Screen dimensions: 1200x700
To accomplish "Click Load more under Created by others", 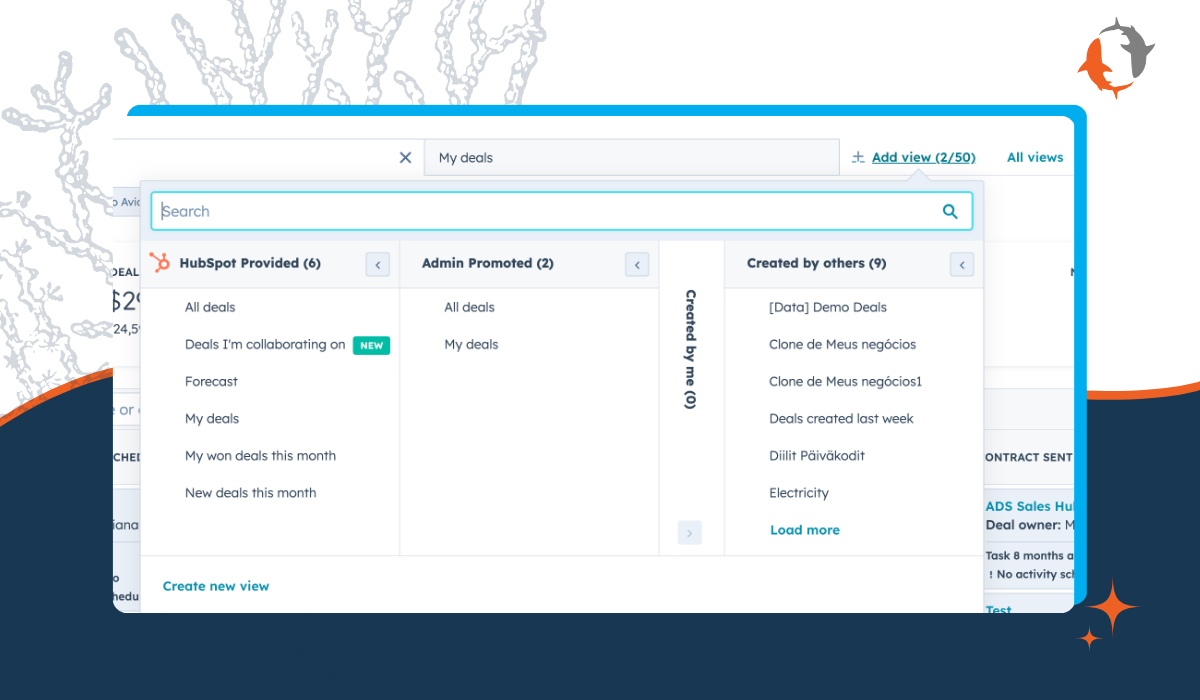I will [805, 530].
